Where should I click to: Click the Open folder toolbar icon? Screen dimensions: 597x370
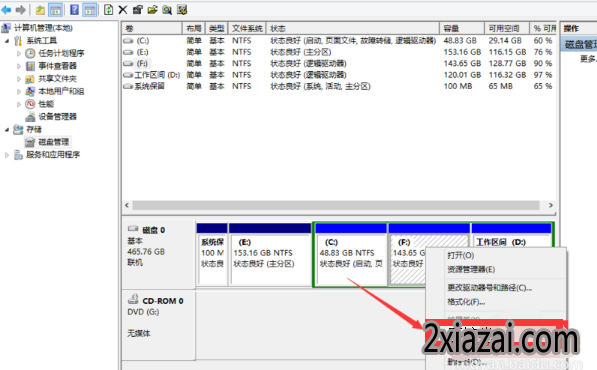(x=152, y=10)
